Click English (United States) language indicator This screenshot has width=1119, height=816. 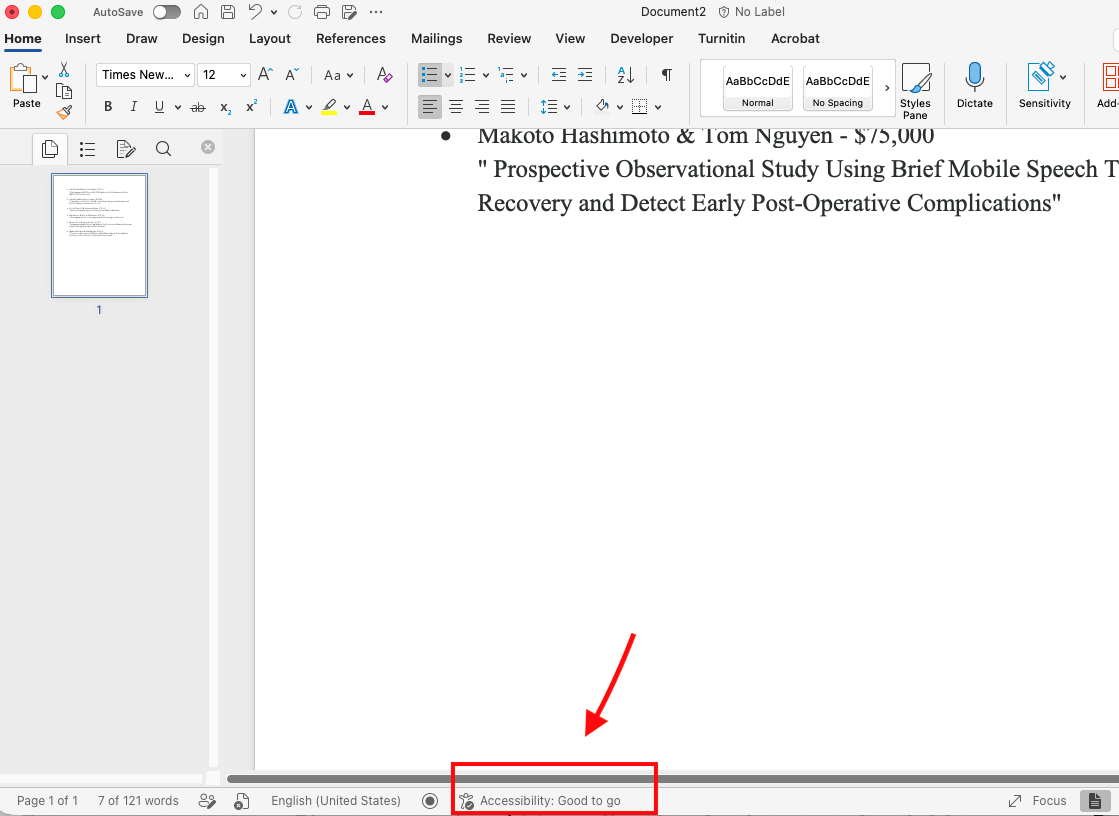tap(335, 801)
